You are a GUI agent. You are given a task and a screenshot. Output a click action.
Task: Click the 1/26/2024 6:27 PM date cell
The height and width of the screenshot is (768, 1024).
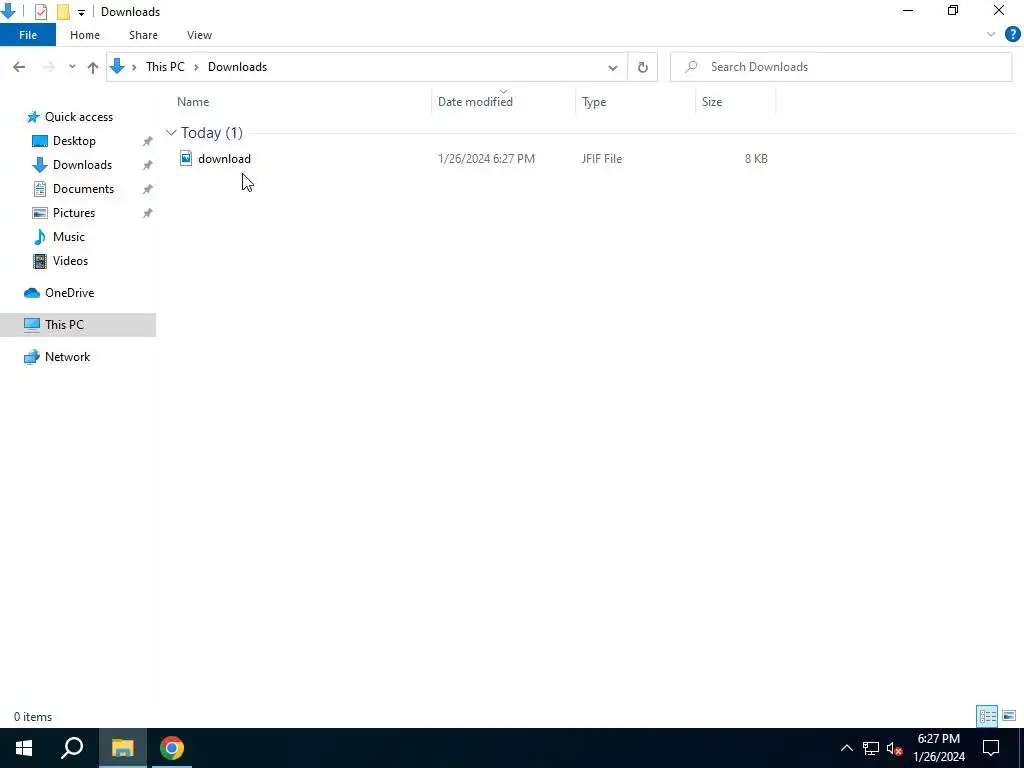click(x=487, y=159)
